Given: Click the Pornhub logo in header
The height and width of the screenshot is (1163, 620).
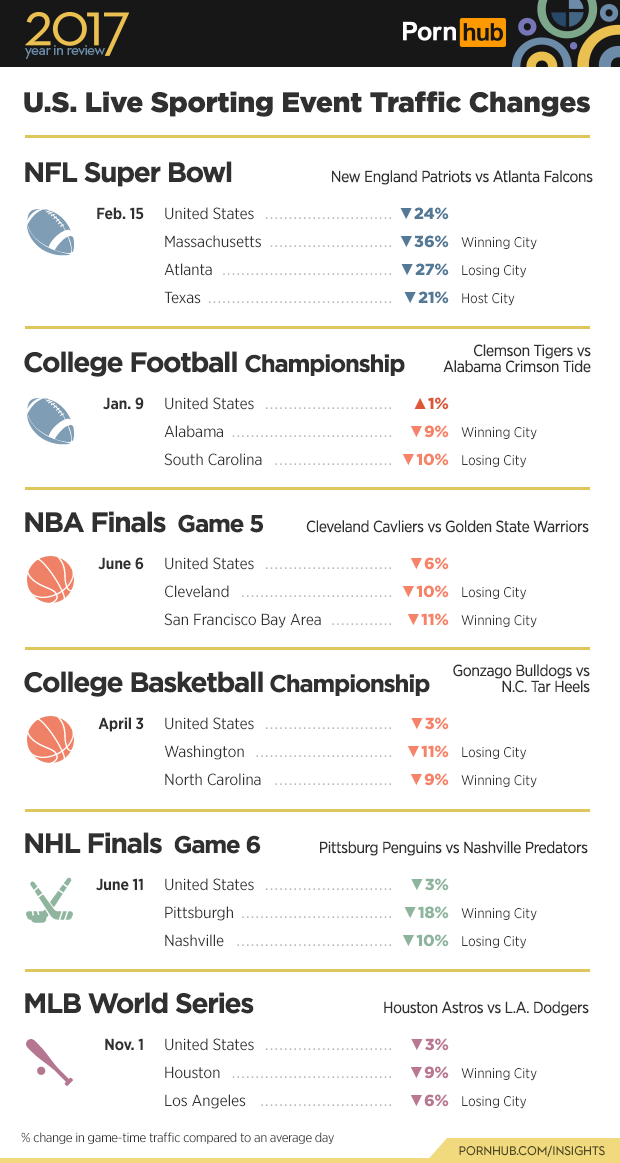Looking at the screenshot, I should pyautogui.click(x=453, y=33).
